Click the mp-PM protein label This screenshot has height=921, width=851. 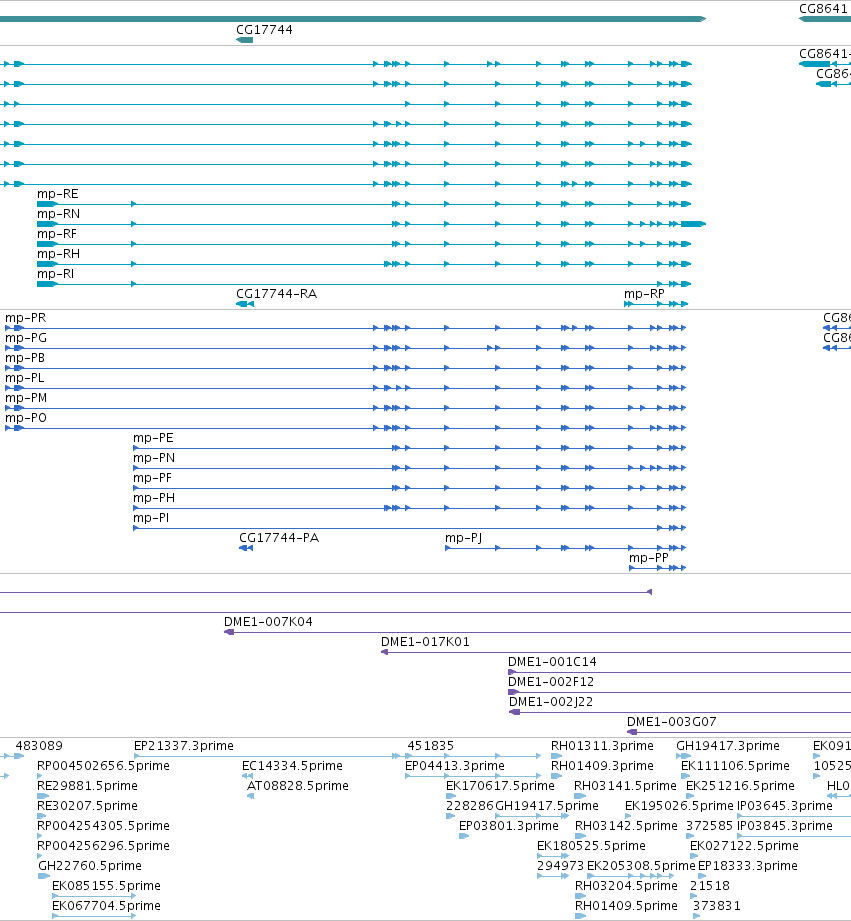26,398
